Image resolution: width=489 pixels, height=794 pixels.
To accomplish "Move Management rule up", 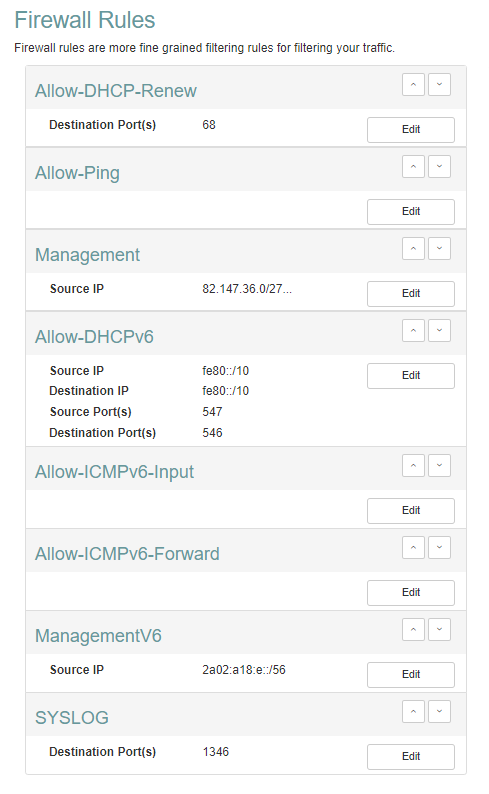I will (x=413, y=249).
